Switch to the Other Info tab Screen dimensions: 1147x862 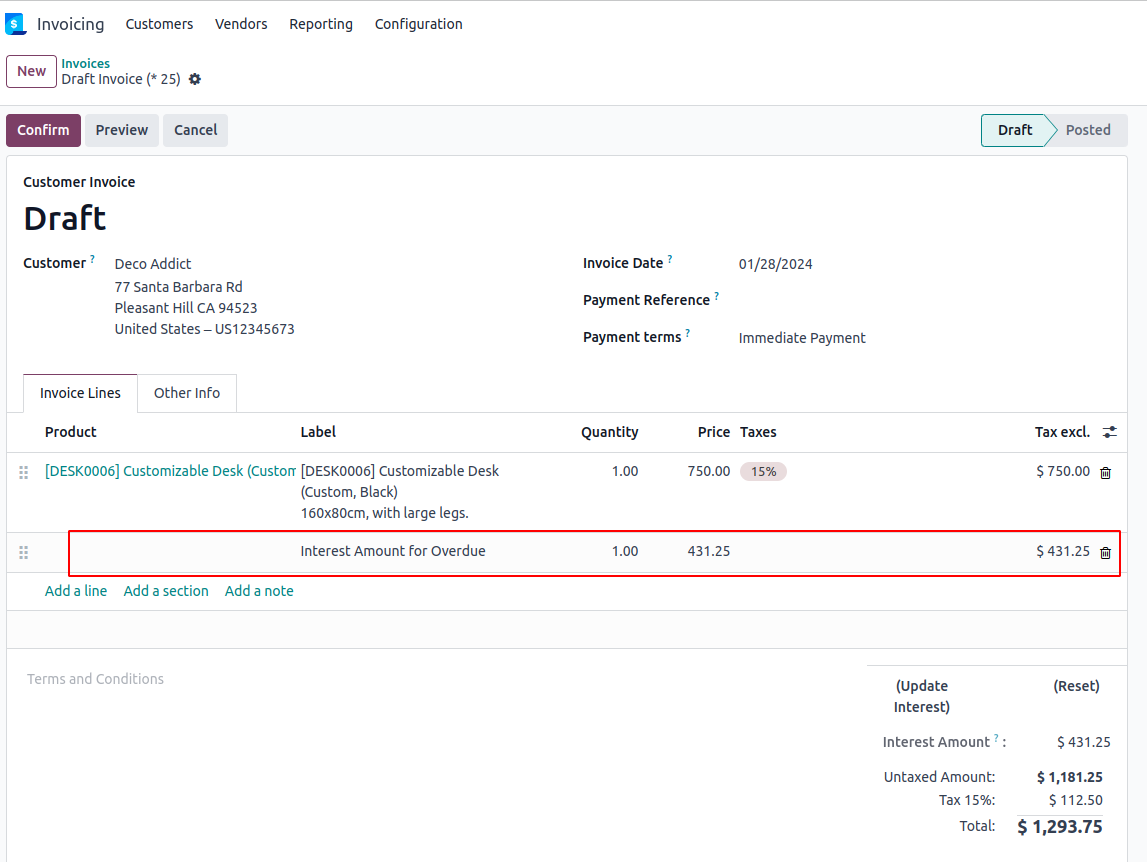pyautogui.click(x=187, y=393)
